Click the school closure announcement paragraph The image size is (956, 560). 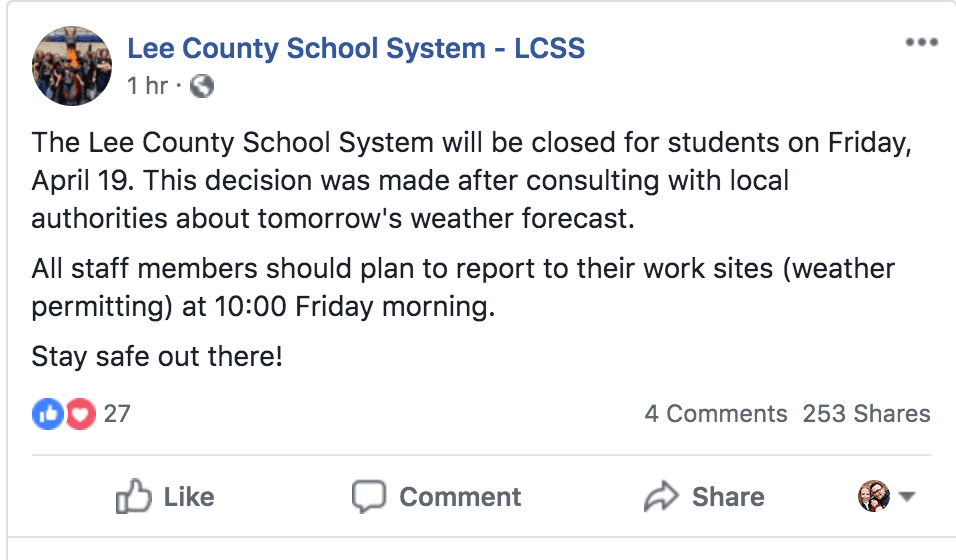point(470,181)
